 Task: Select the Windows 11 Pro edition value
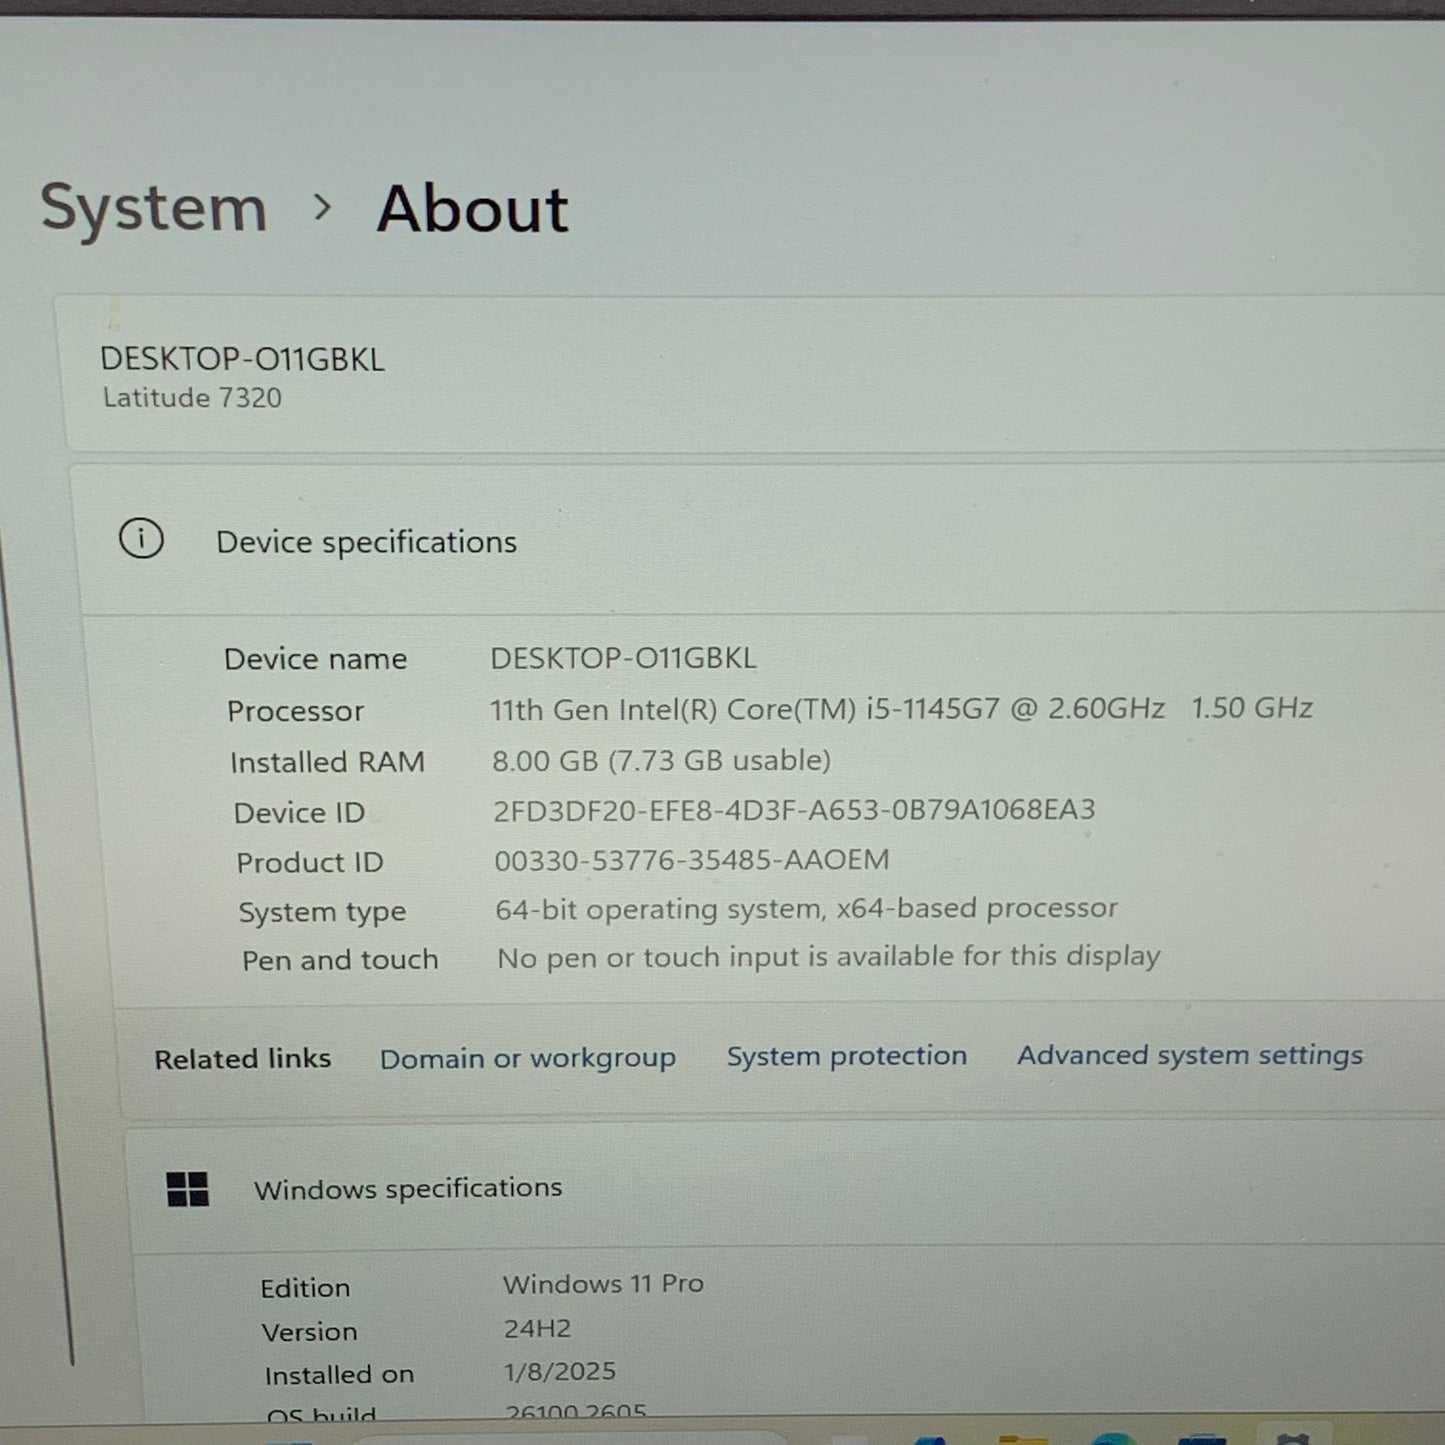pos(603,1284)
